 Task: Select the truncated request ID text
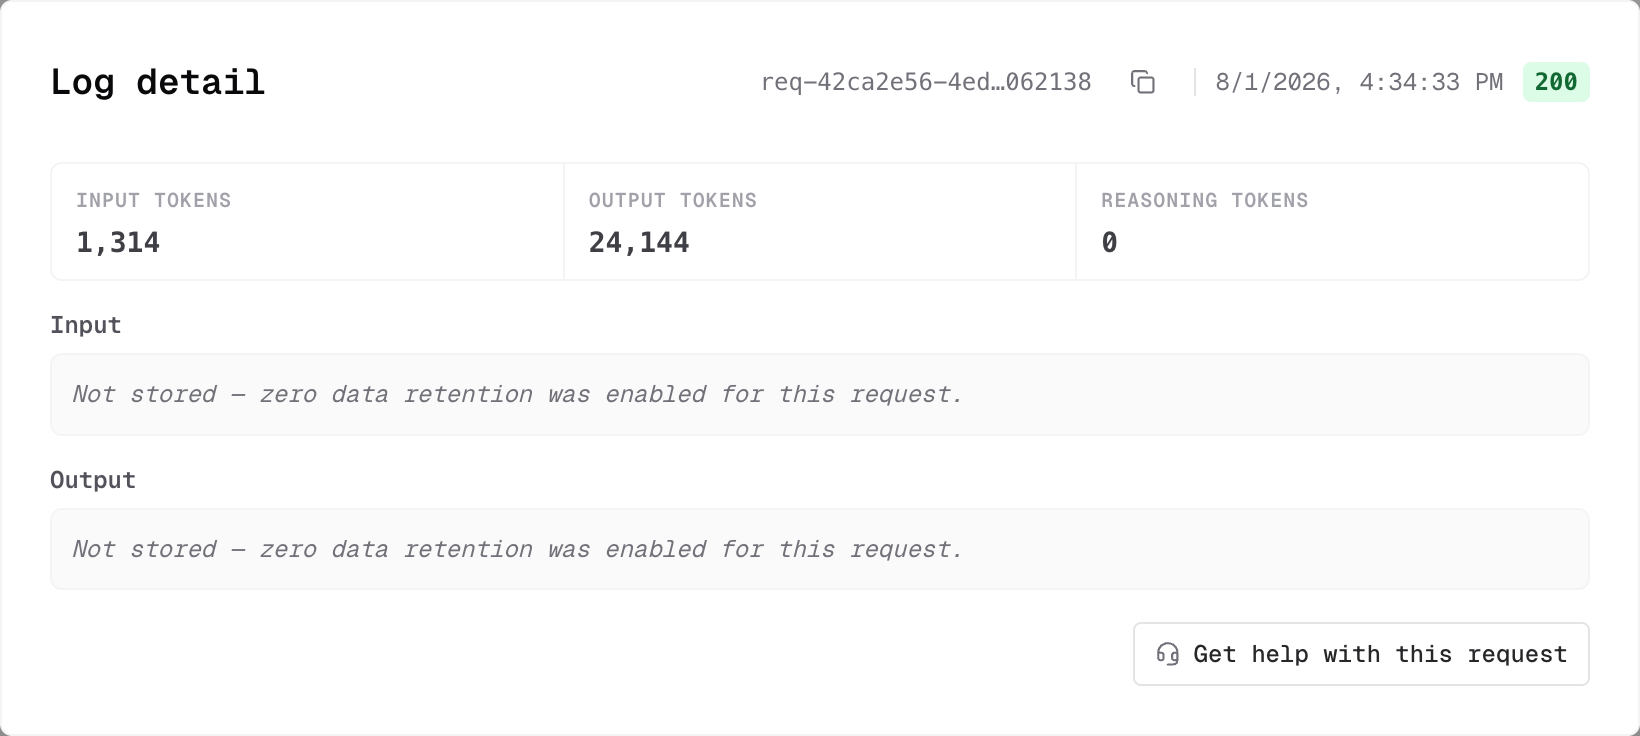(926, 82)
